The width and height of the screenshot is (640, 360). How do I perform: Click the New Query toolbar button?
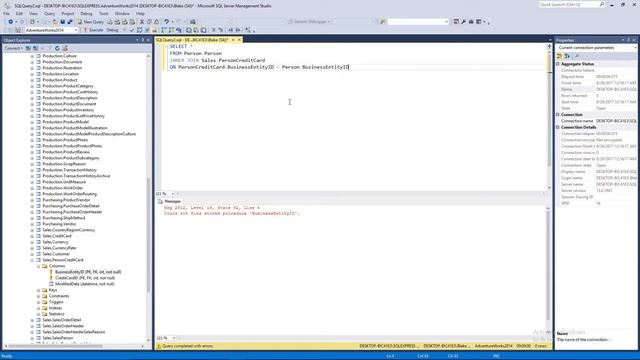91,22
